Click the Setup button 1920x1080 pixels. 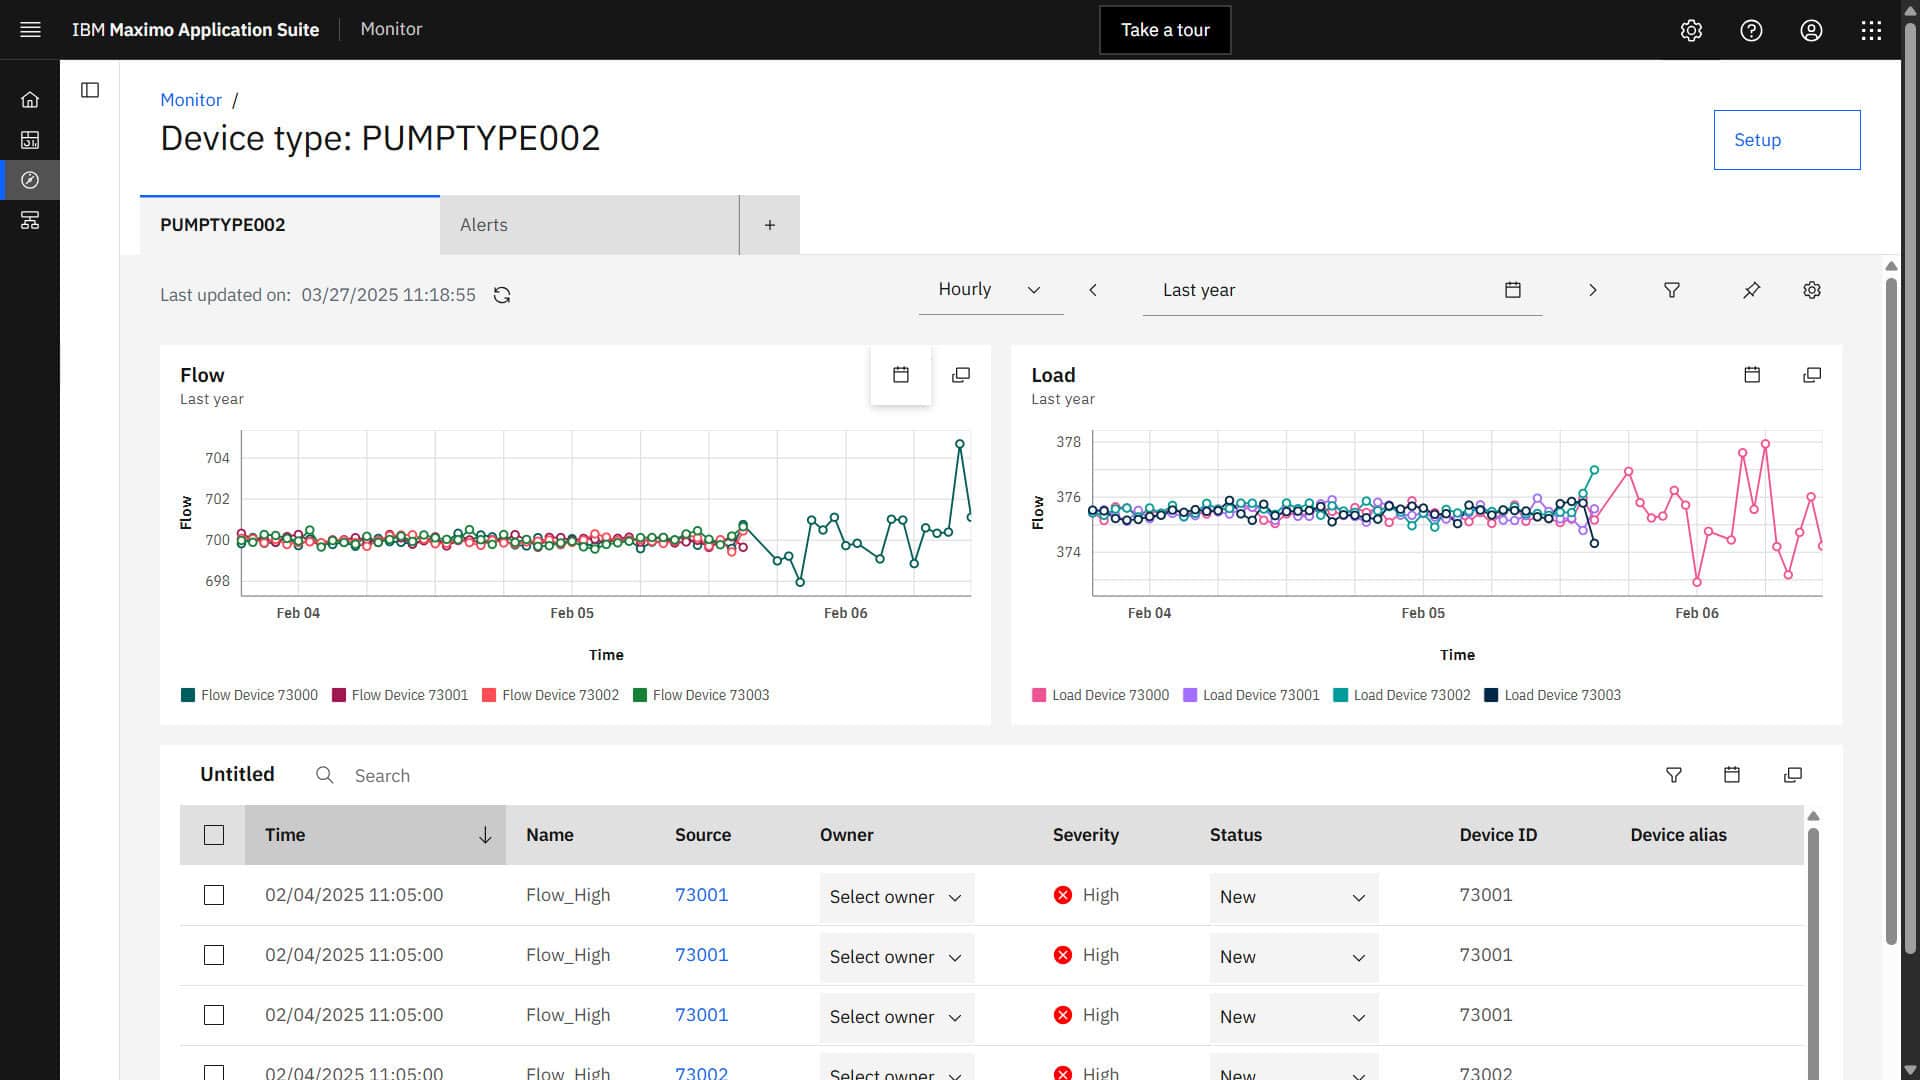[1786, 140]
